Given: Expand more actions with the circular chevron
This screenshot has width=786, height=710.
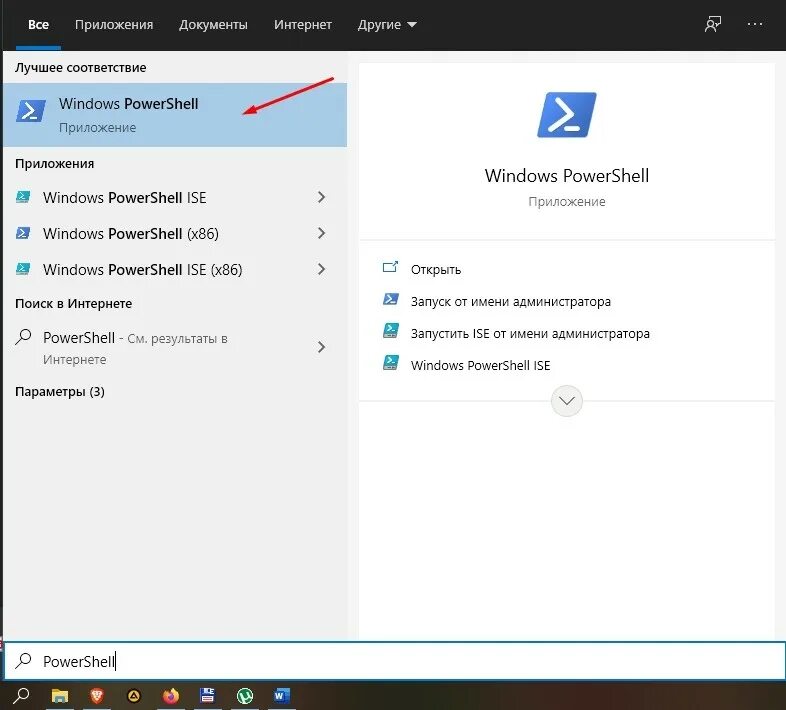Looking at the screenshot, I should pos(566,401).
